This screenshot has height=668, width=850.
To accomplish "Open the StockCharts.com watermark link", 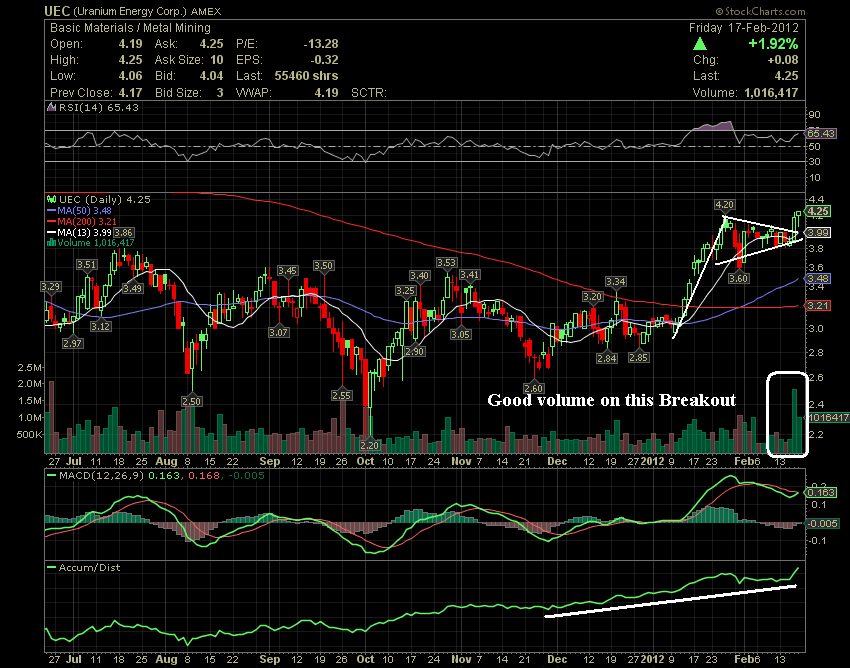I will click(x=760, y=11).
